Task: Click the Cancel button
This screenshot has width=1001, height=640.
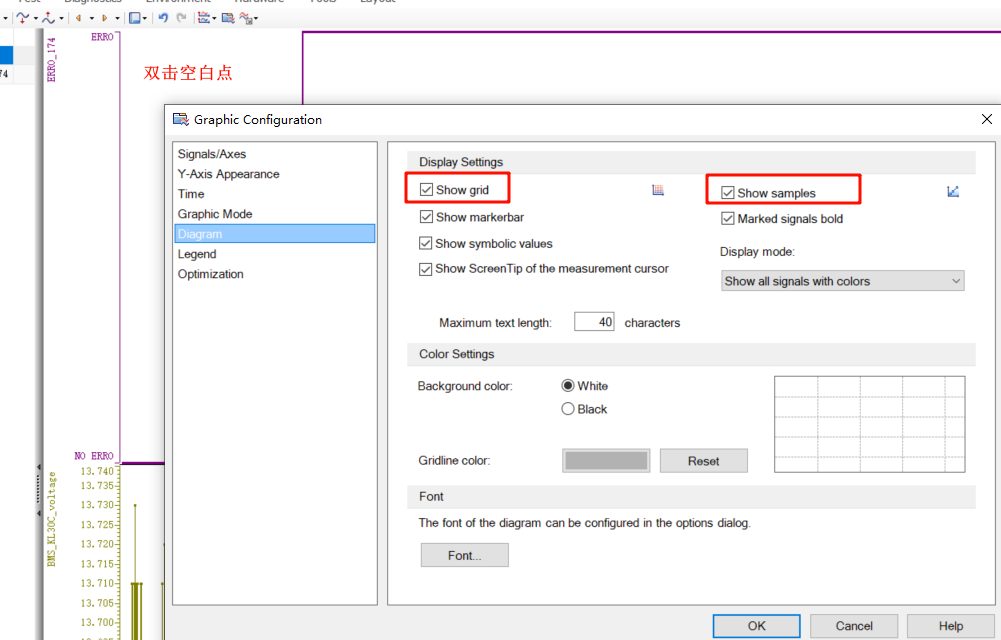Action: tap(854, 626)
